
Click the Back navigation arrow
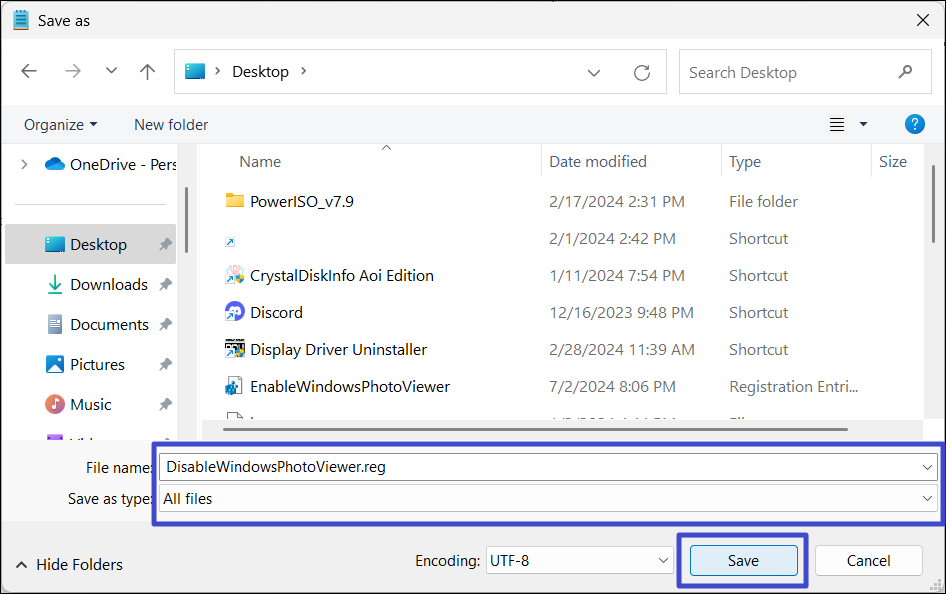pos(29,72)
